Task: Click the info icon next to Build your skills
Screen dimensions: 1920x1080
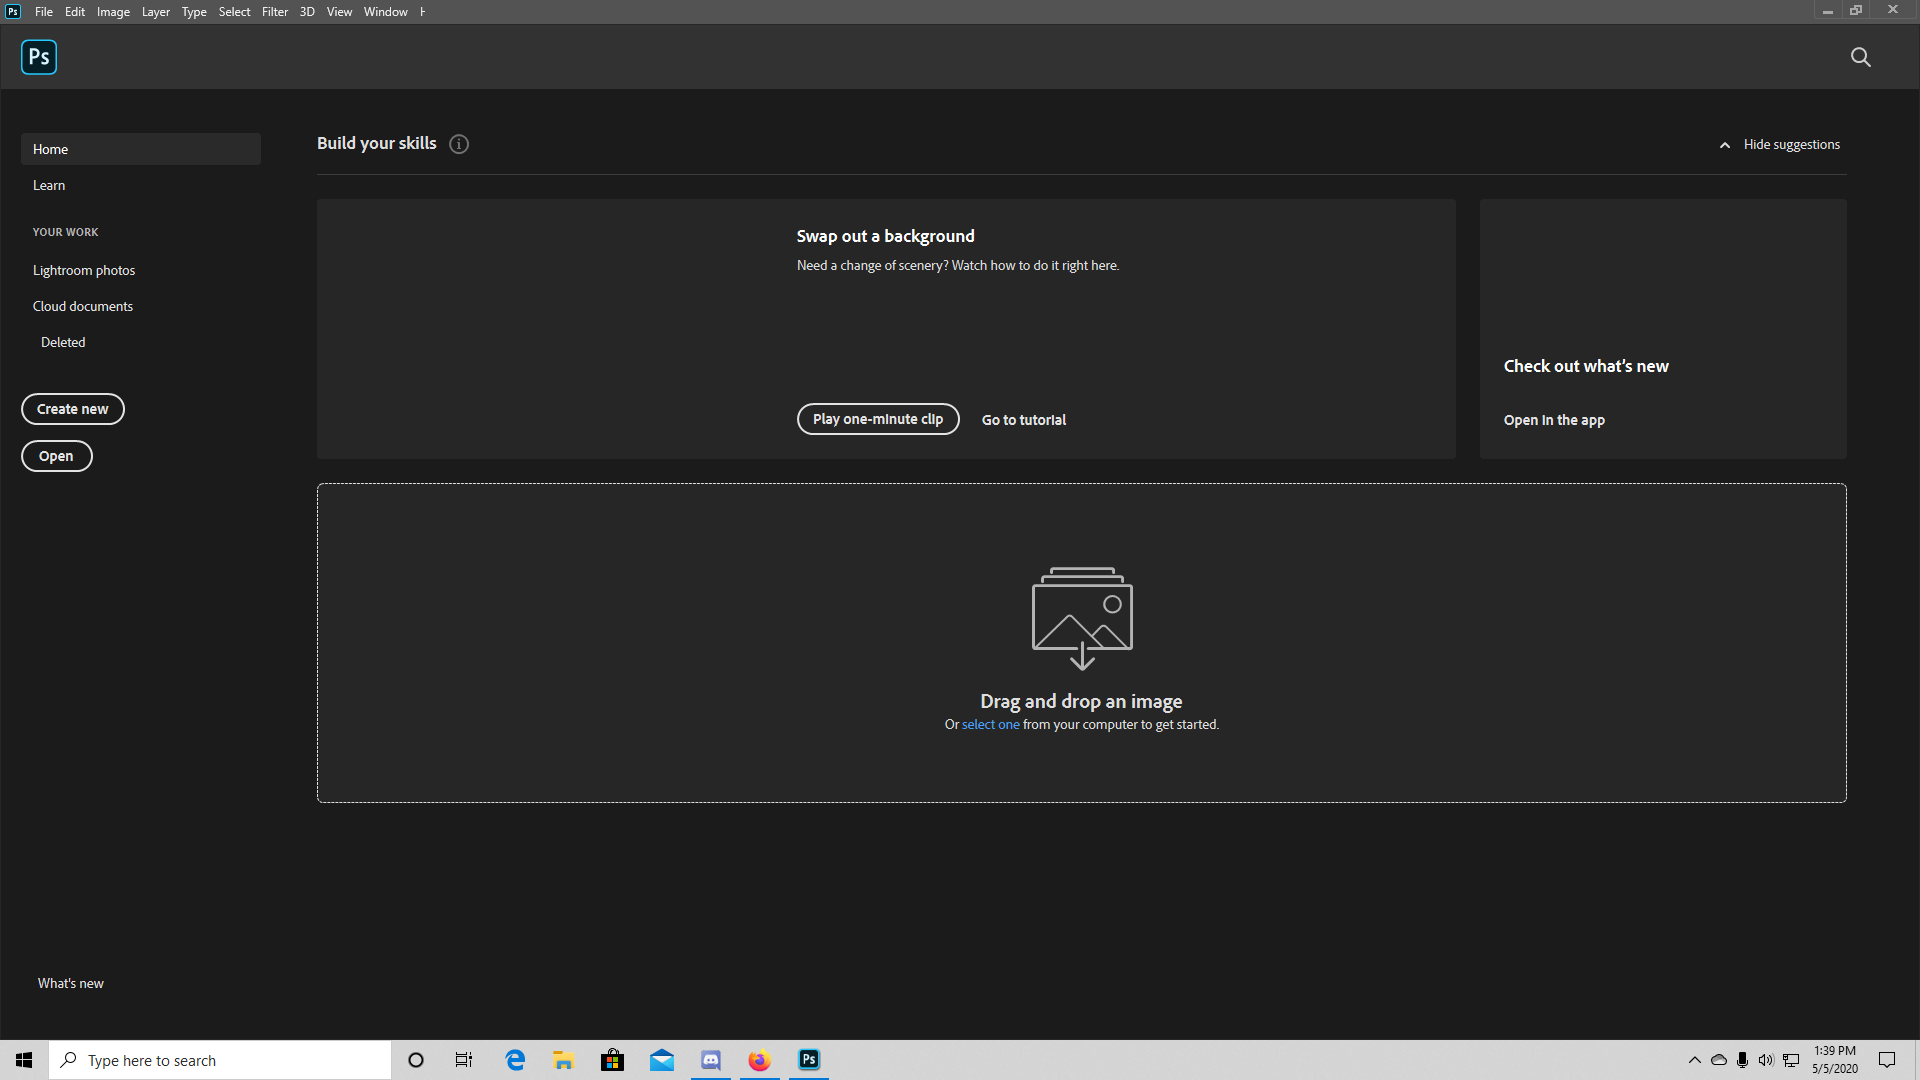Action: (458, 144)
